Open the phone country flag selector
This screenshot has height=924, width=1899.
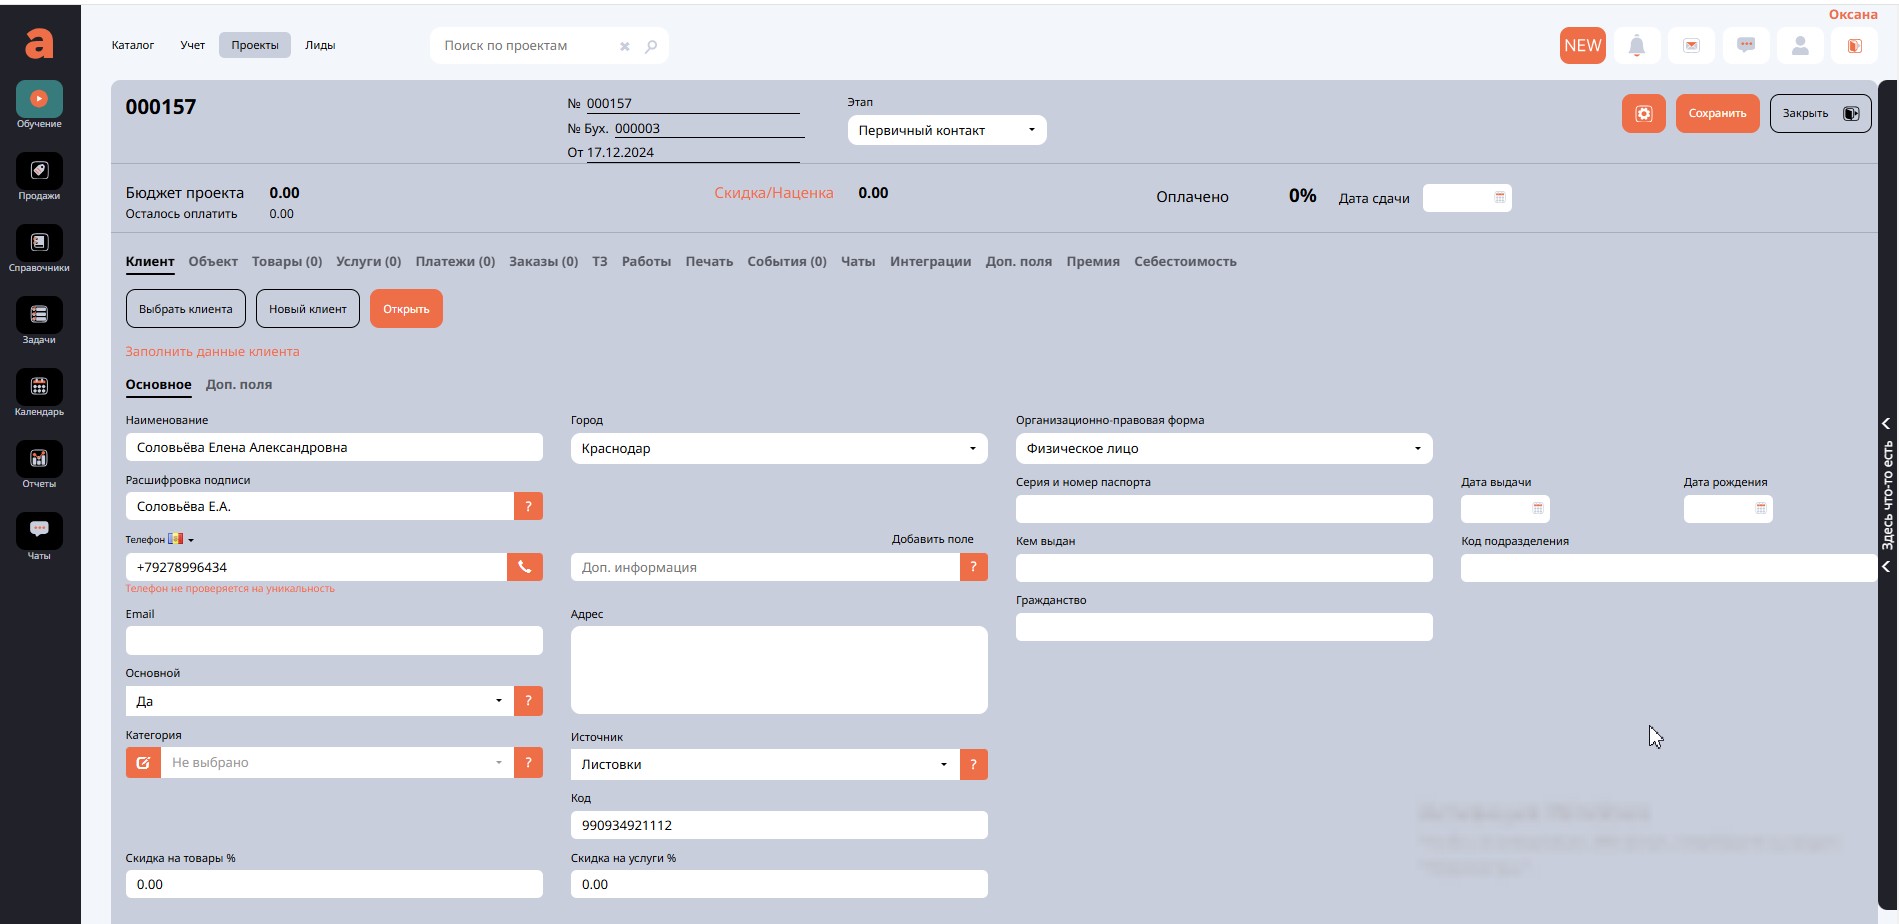click(x=180, y=540)
